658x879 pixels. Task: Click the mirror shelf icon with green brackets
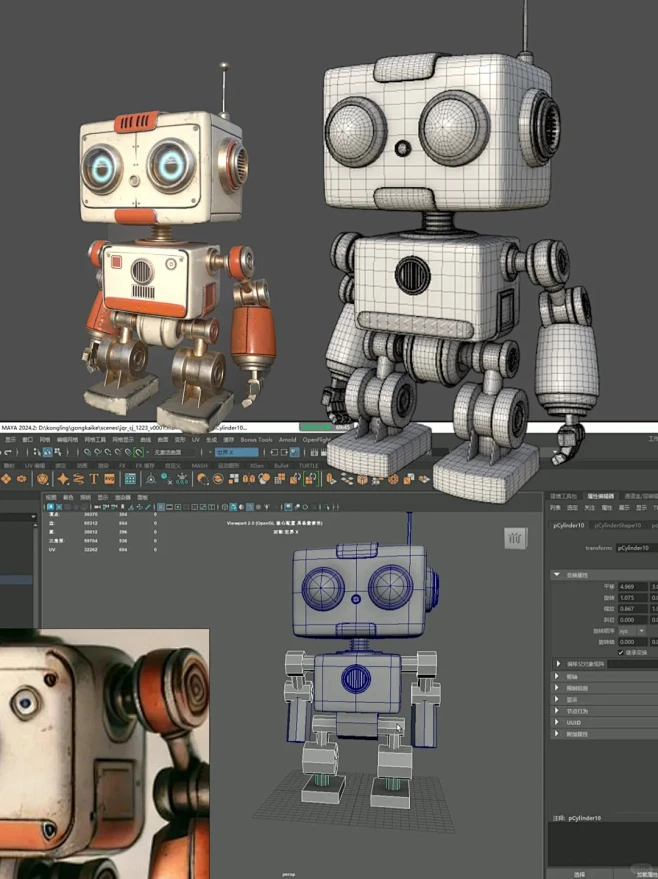point(310,479)
